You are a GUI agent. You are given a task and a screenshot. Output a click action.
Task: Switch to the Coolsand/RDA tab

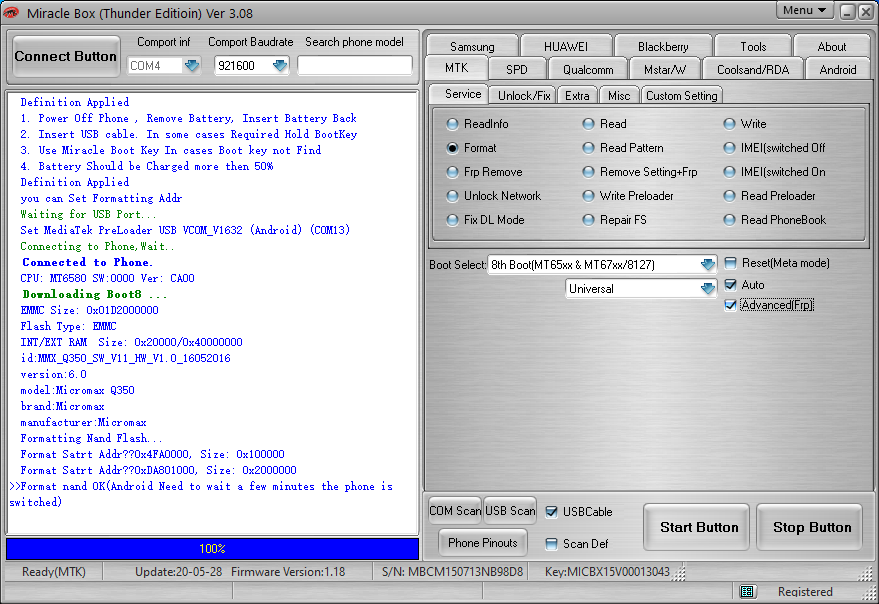pos(753,70)
